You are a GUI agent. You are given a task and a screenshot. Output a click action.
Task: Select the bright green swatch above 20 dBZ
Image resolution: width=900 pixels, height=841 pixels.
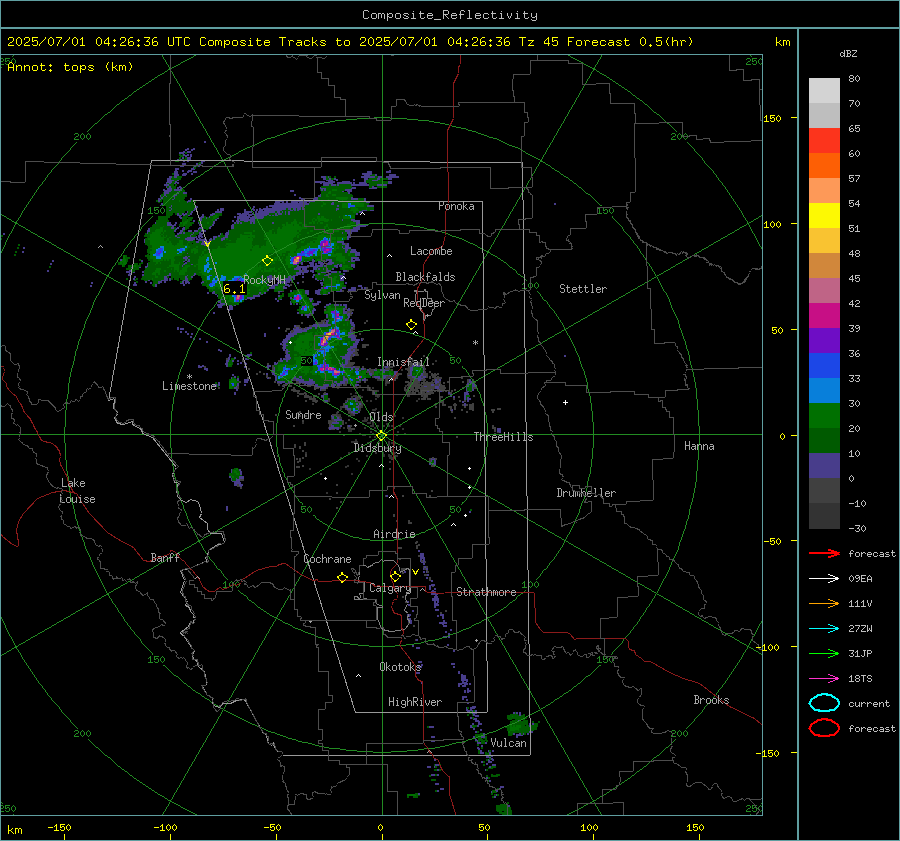(x=824, y=416)
